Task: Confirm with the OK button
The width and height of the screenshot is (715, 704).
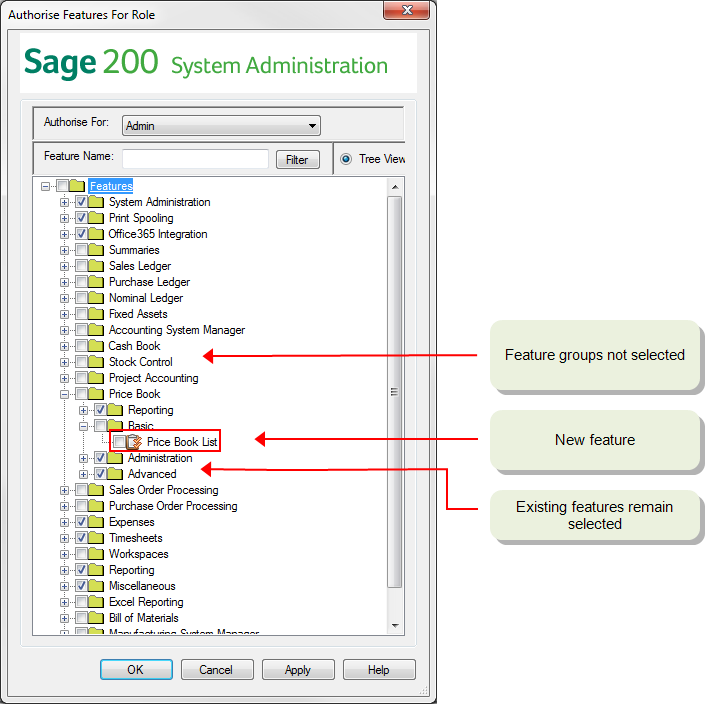Action: click(136, 669)
